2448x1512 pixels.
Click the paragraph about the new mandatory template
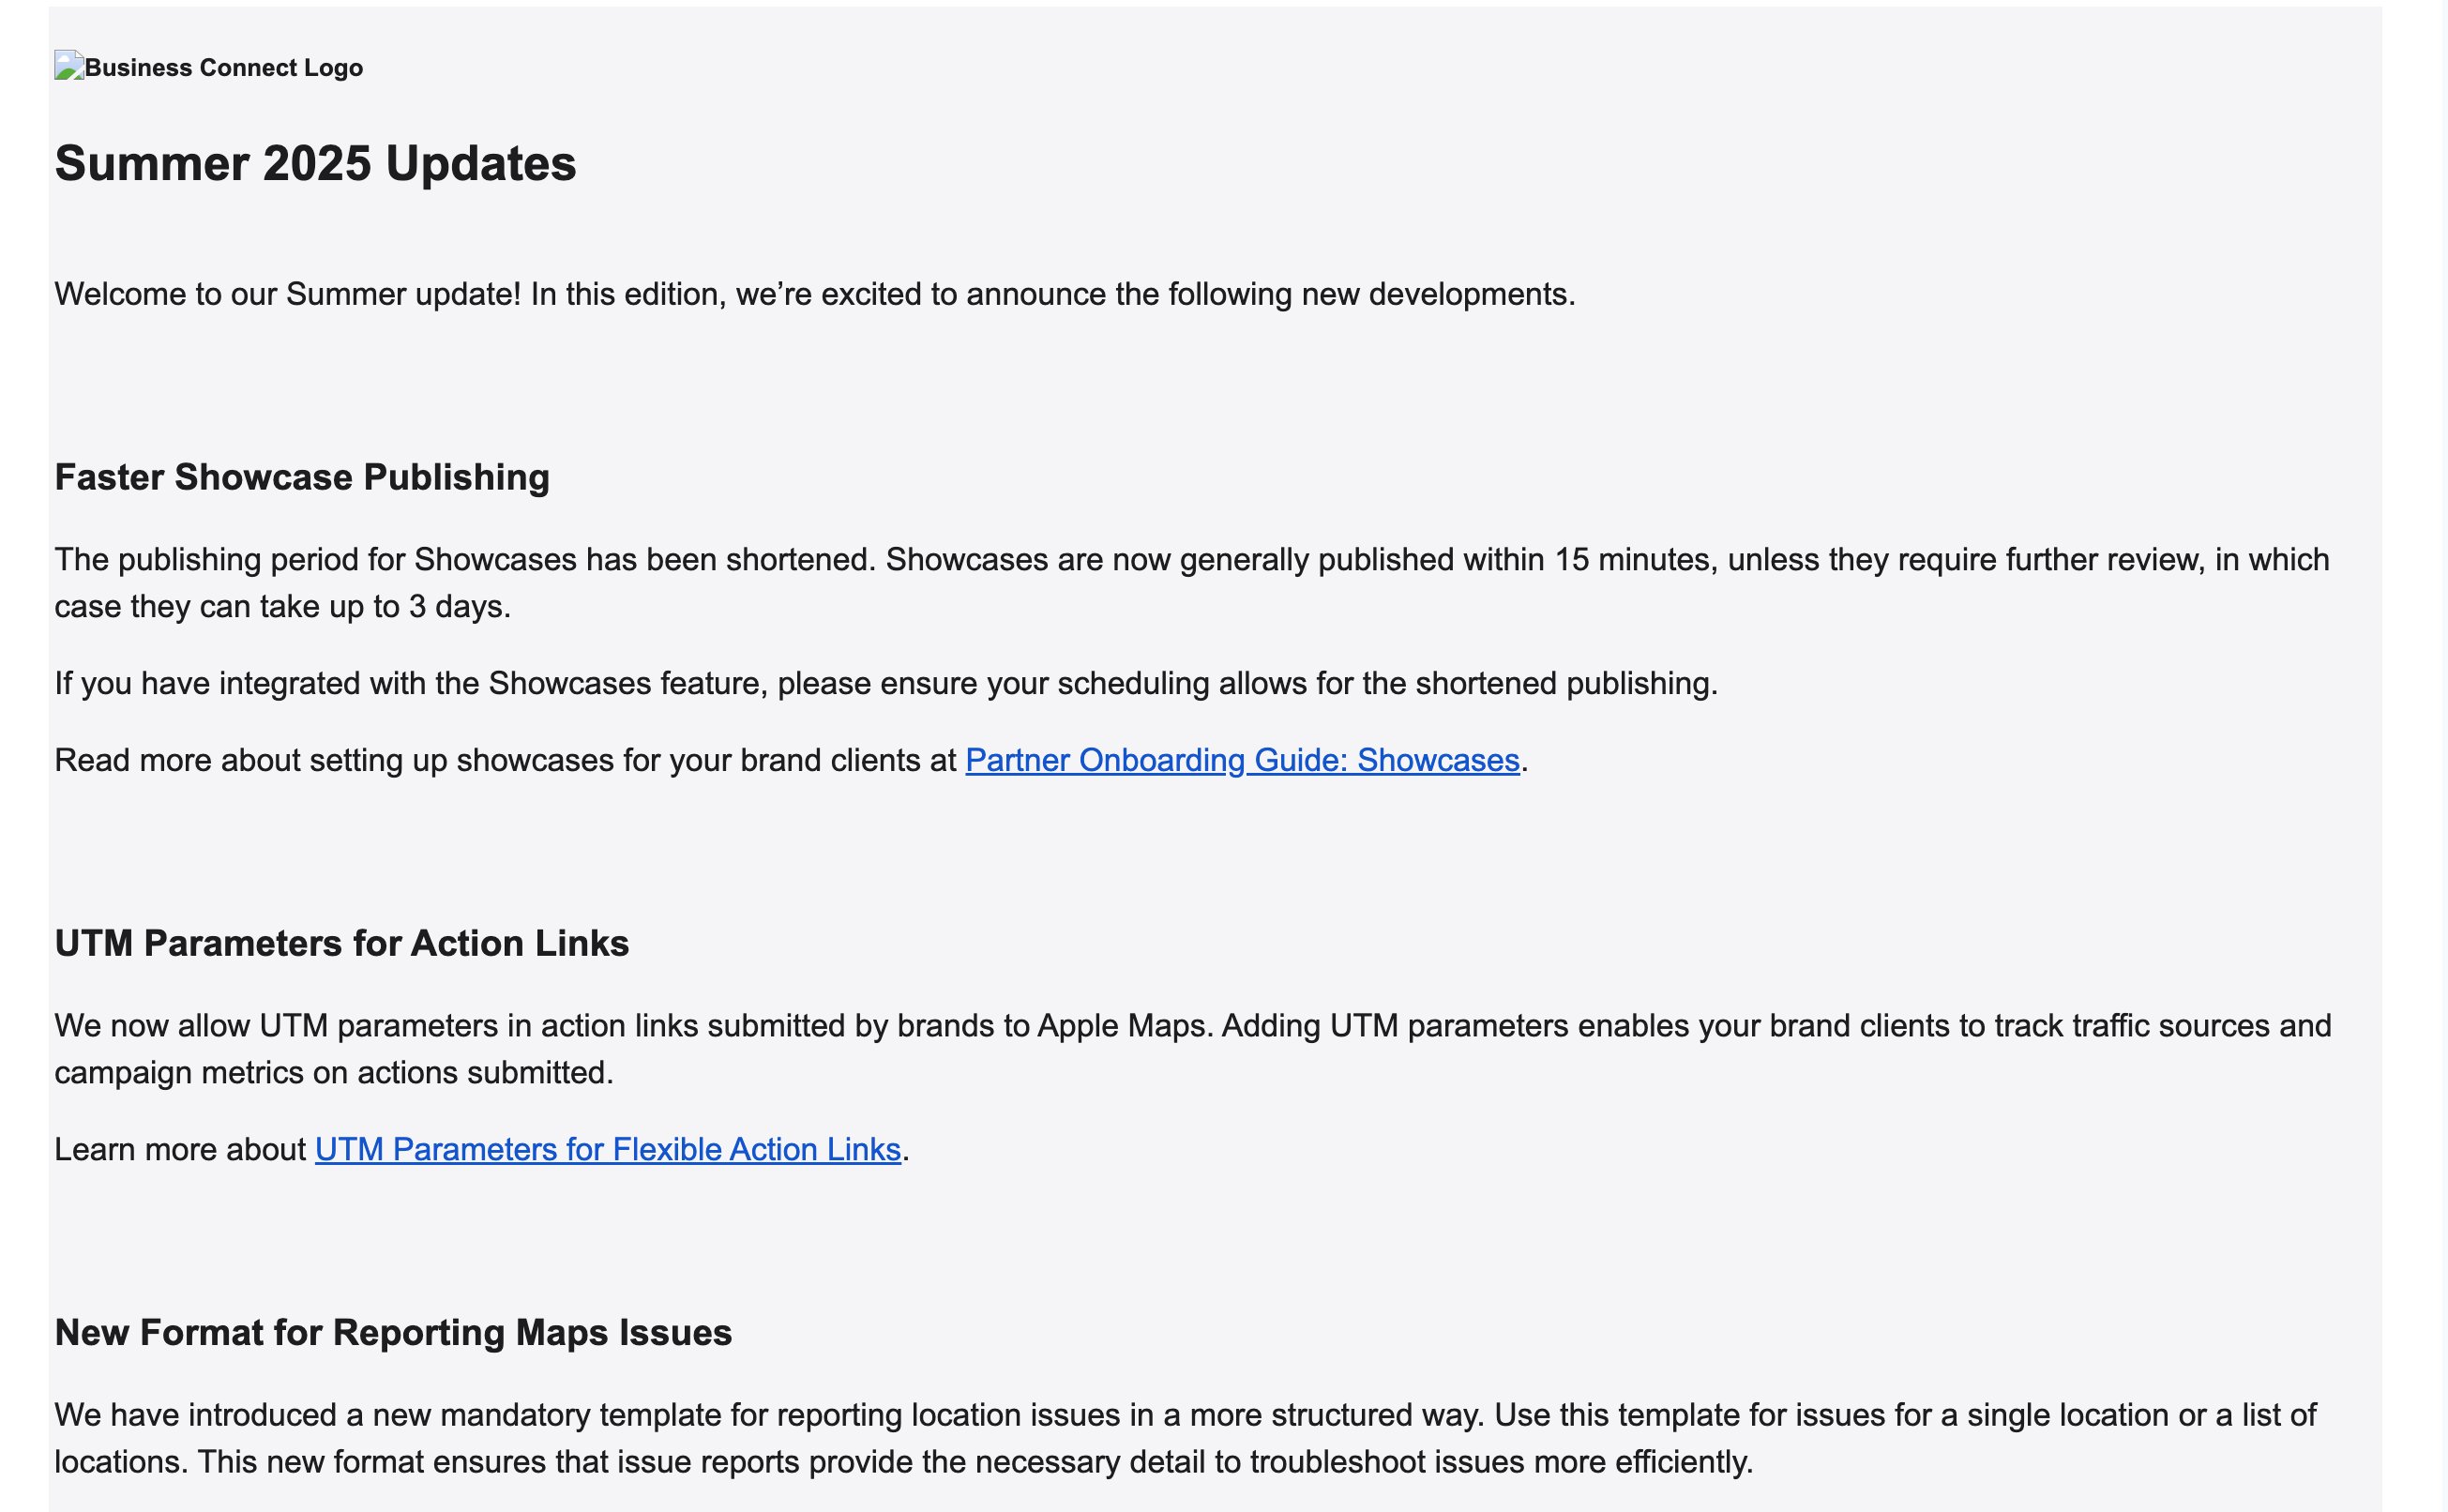pyautogui.click(x=1185, y=1416)
